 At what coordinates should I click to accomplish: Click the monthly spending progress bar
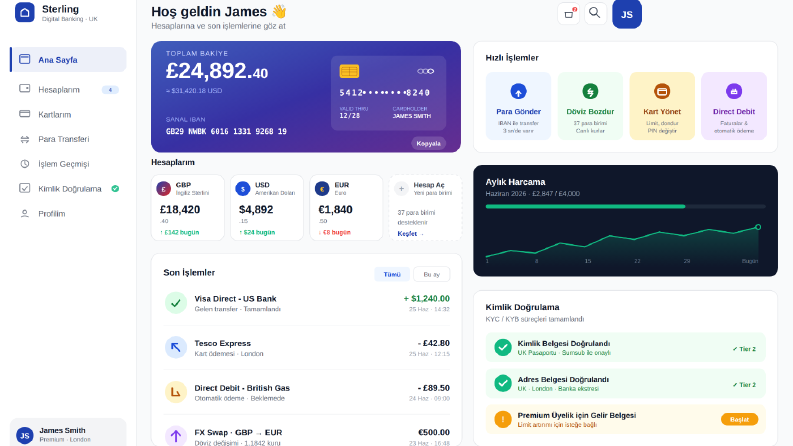(x=625, y=206)
